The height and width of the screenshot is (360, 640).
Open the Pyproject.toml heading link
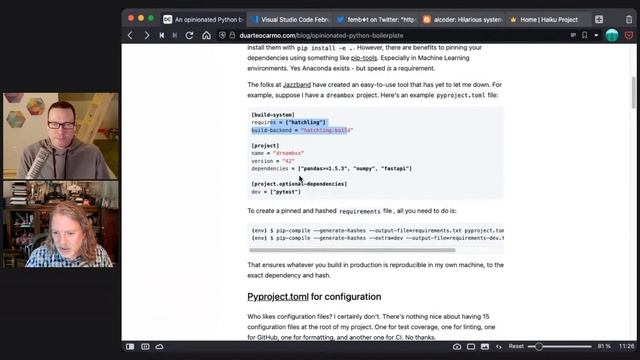[x=278, y=297]
